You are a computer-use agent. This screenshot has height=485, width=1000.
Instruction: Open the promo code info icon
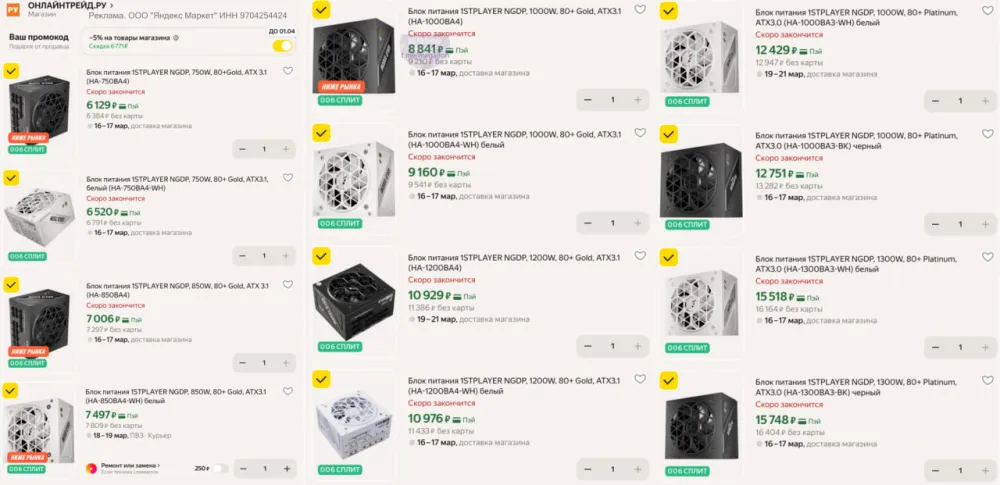pos(176,37)
